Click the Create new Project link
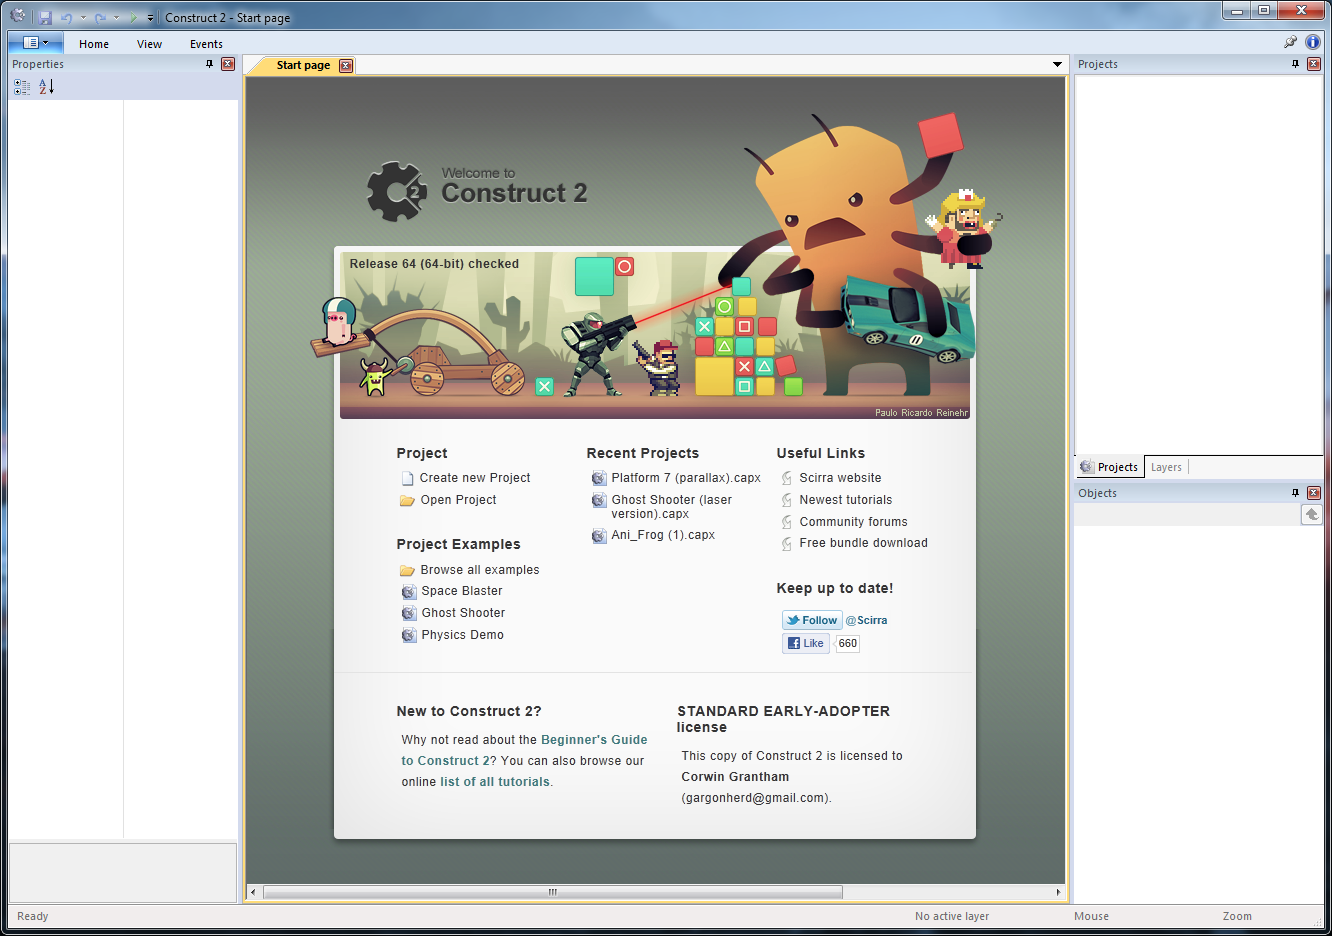Viewport: 1332px width, 936px height. (x=475, y=478)
